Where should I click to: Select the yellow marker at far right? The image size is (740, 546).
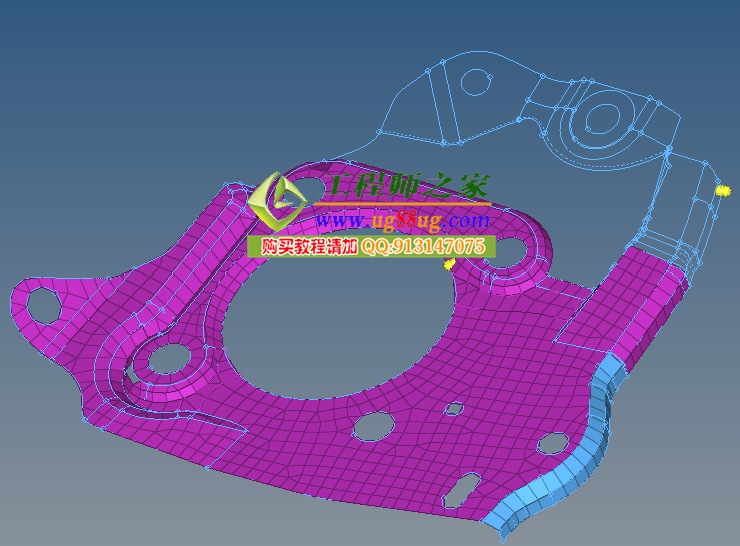[x=722, y=189]
